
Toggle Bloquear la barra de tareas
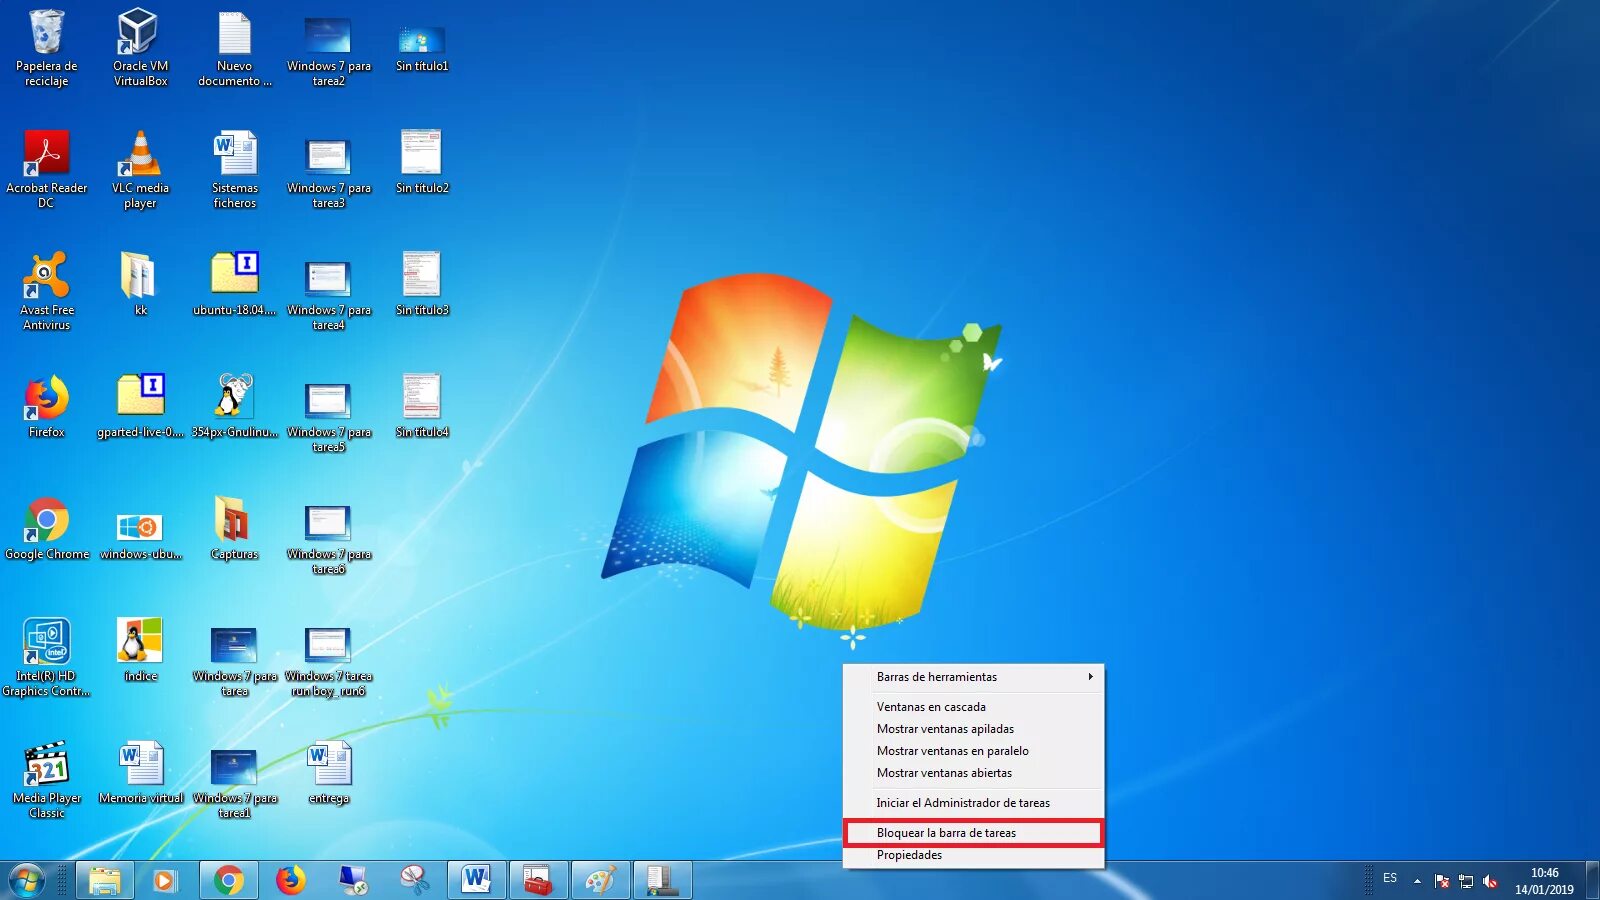(973, 833)
